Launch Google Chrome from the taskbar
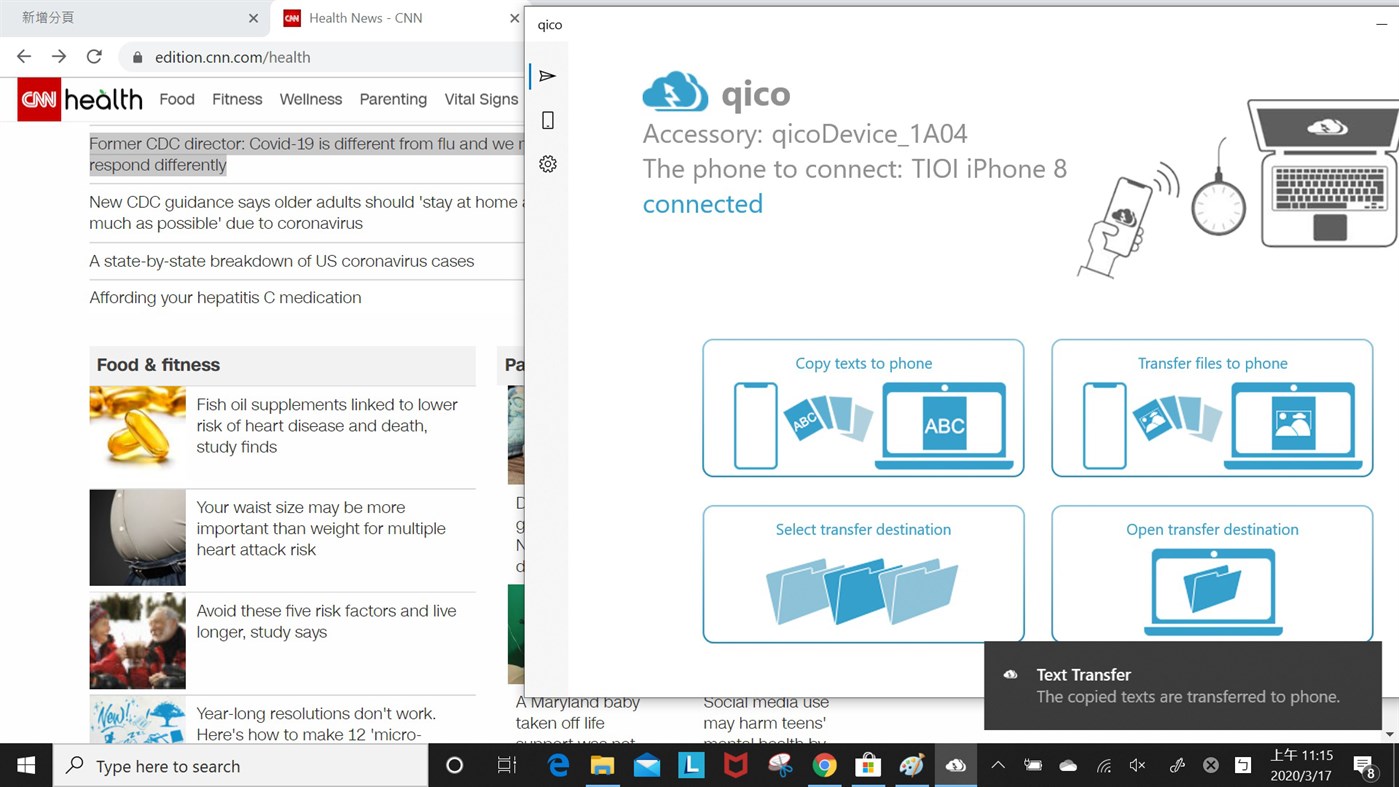 coord(824,765)
